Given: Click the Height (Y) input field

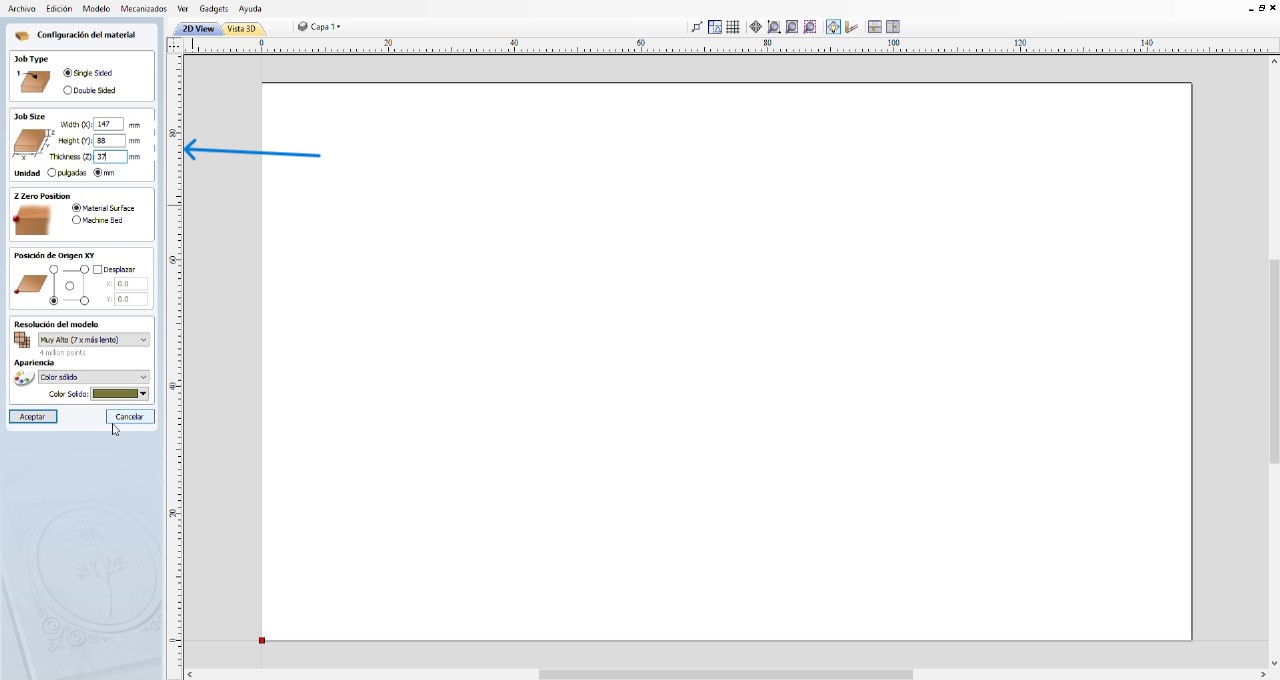Looking at the screenshot, I should point(108,140).
